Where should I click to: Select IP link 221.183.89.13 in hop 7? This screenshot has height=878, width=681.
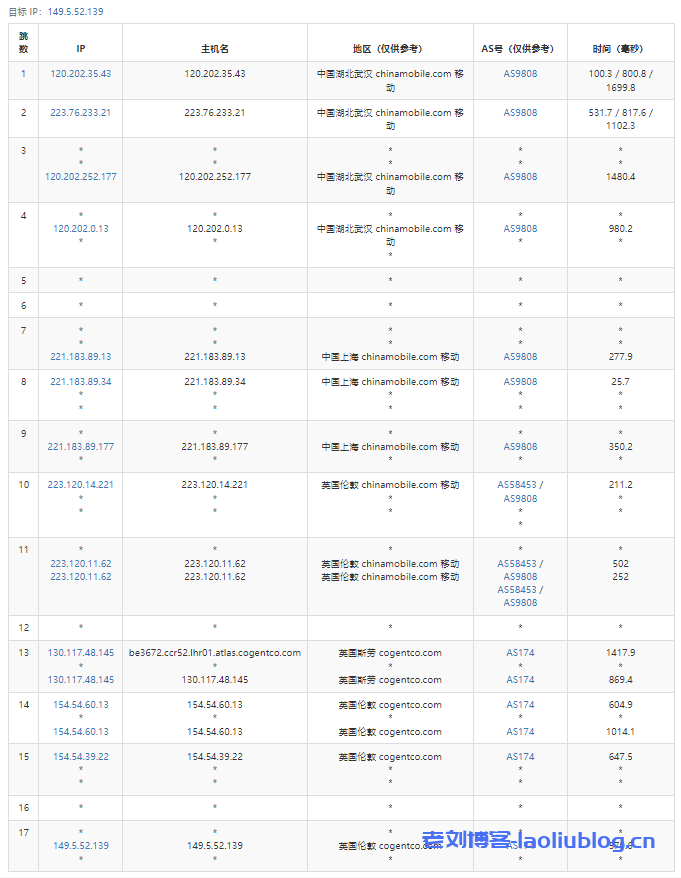click(80, 357)
